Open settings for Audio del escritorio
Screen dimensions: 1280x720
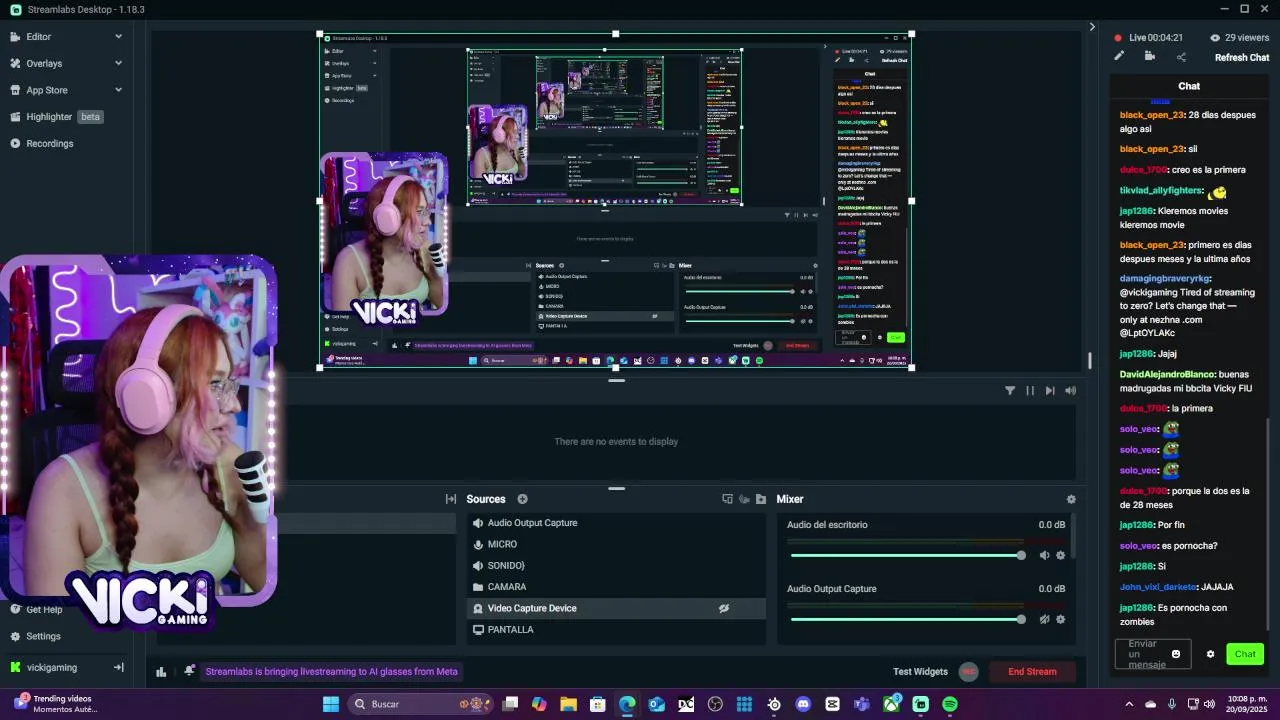(x=1061, y=555)
